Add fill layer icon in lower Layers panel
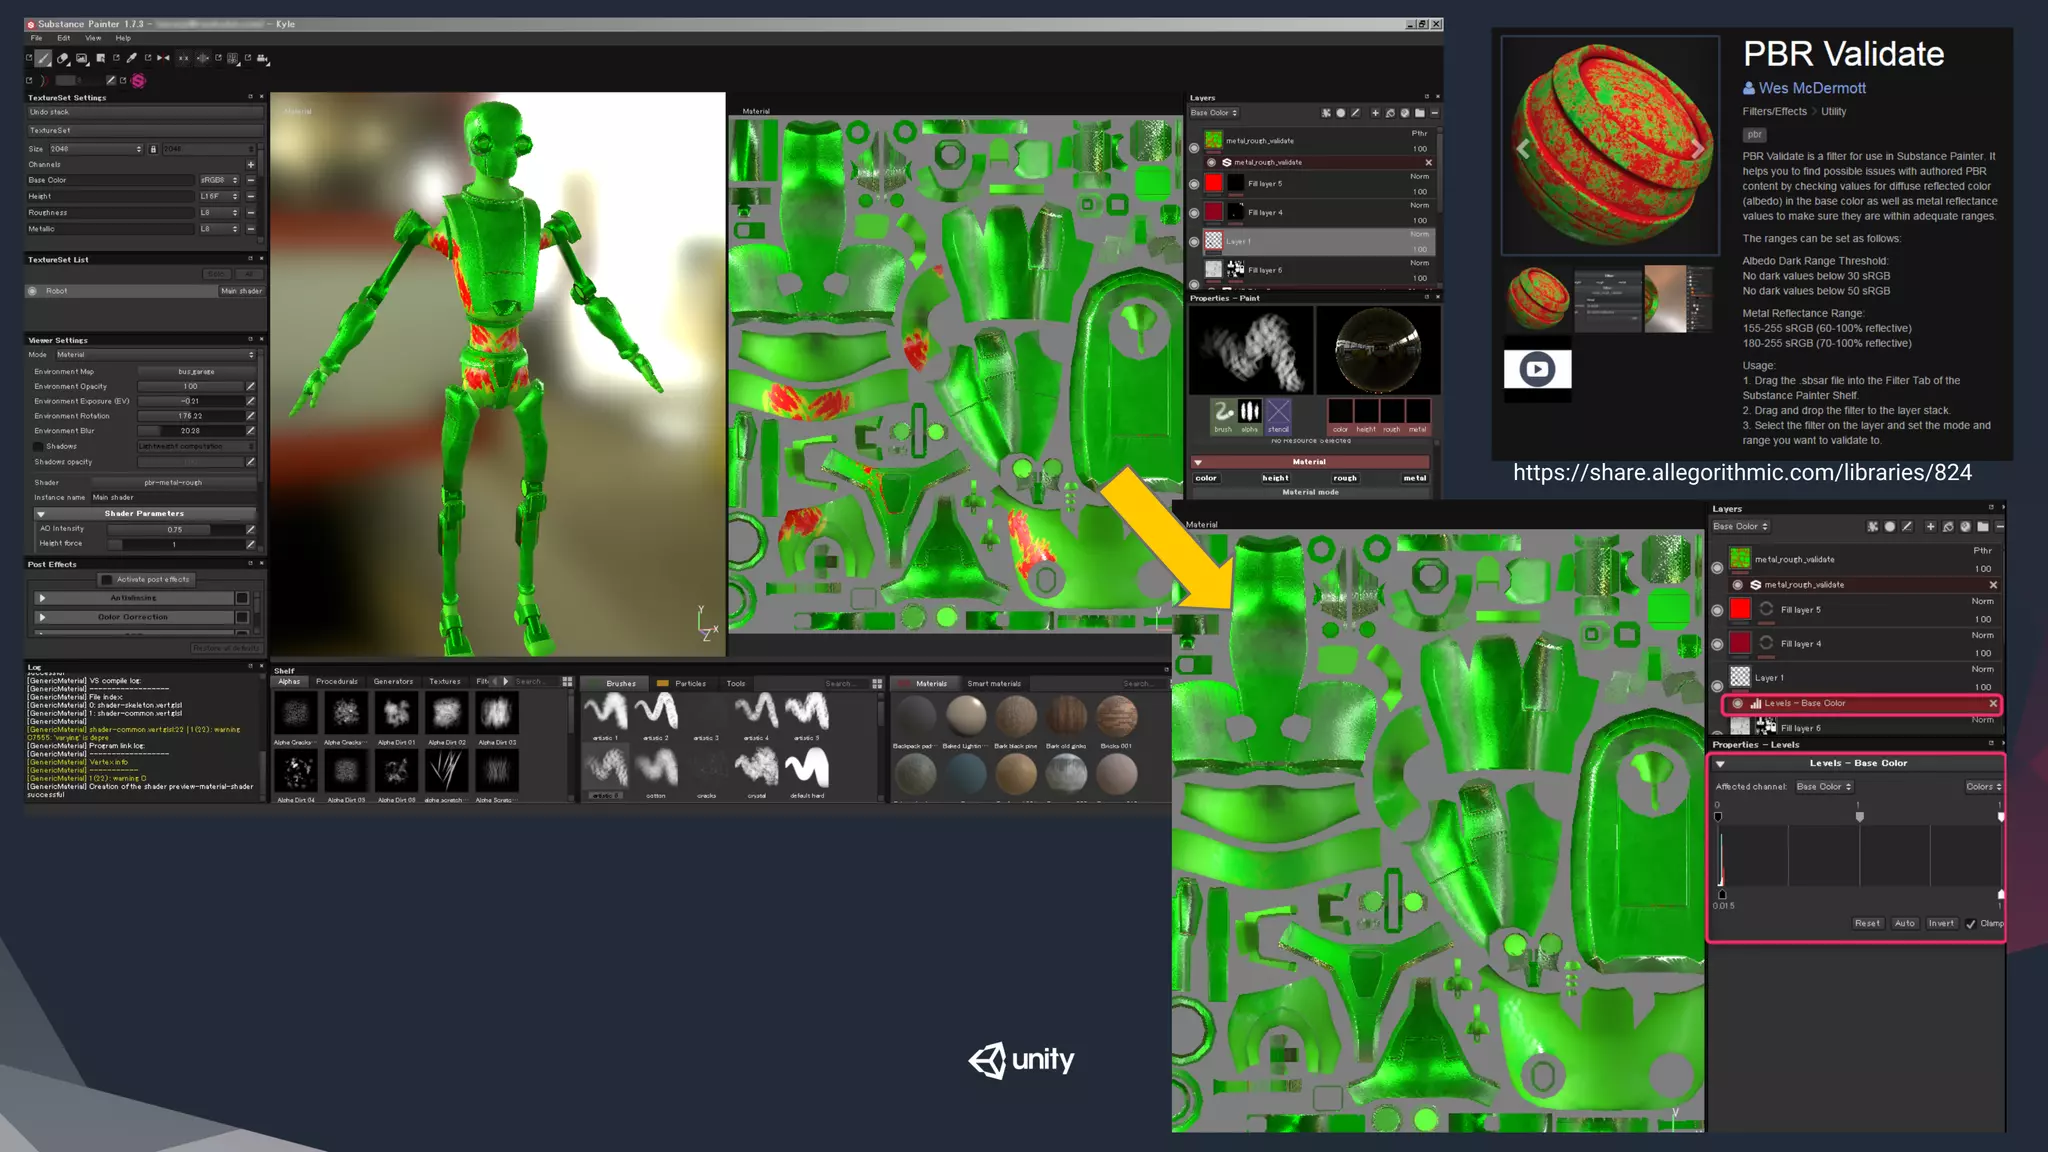The width and height of the screenshot is (2048, 1152). pyautogui.click(x=1948, y=527)
